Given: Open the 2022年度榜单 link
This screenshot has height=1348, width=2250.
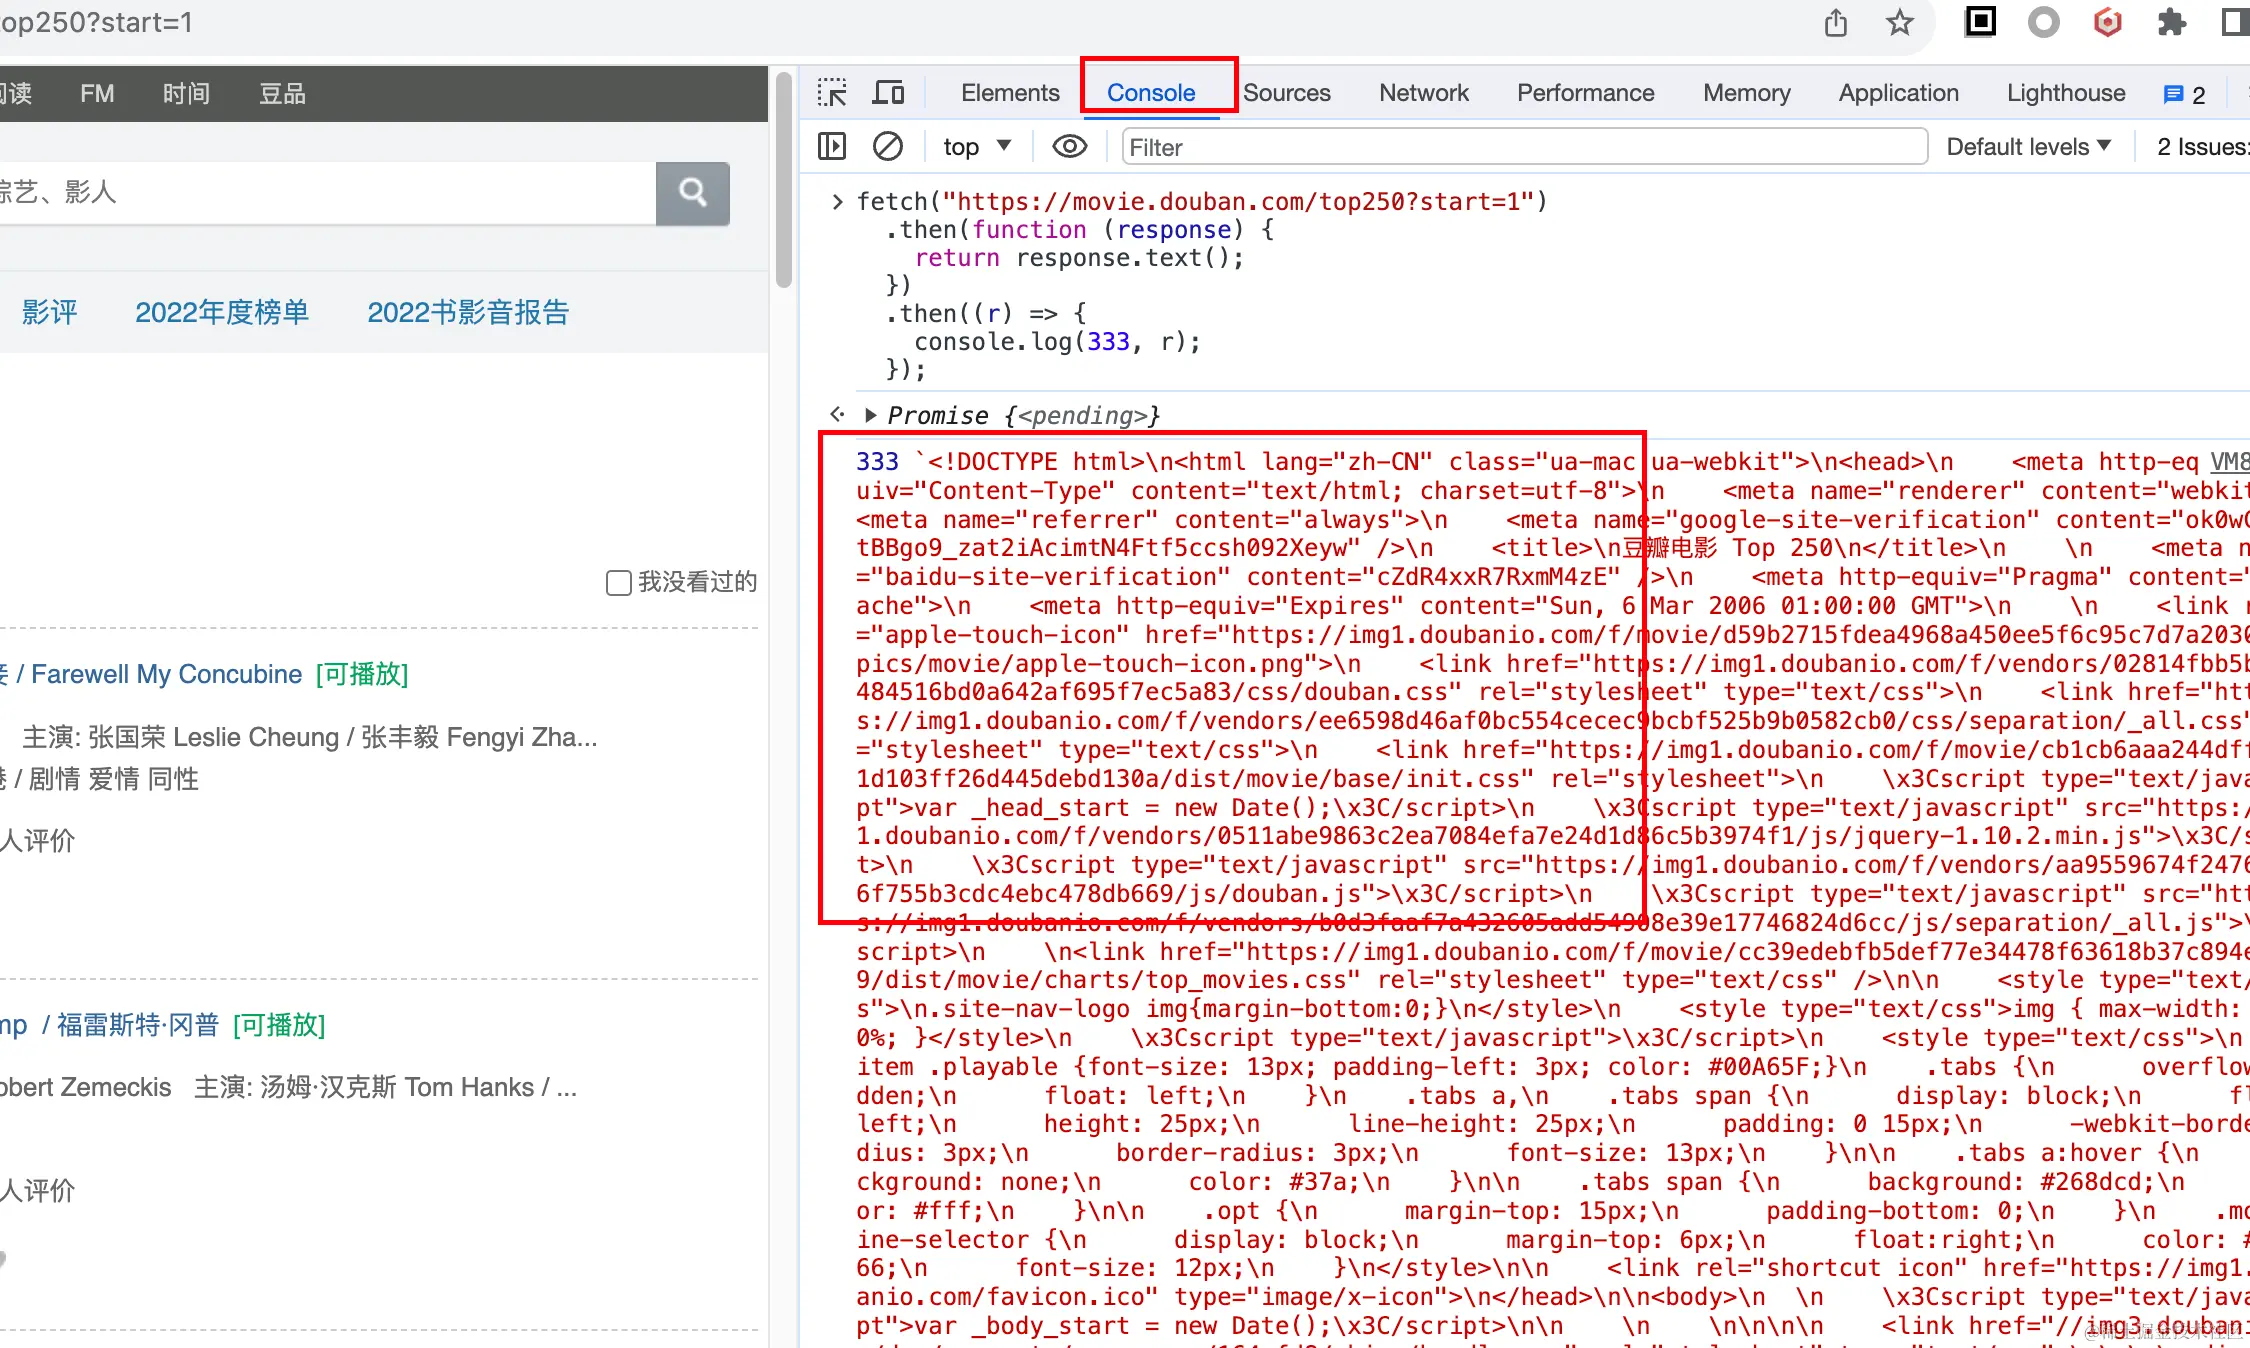Looking at the screenshot, I should 222,312.
